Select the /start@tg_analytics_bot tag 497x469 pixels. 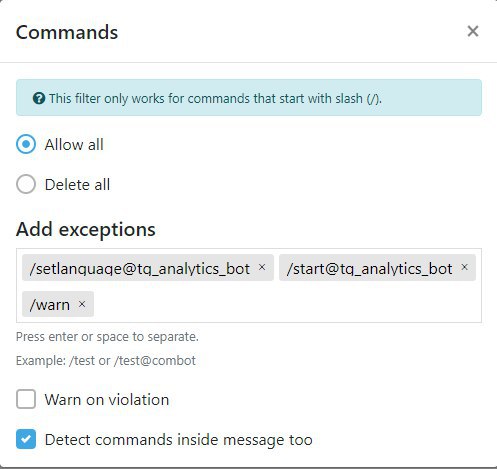point(369,268)
